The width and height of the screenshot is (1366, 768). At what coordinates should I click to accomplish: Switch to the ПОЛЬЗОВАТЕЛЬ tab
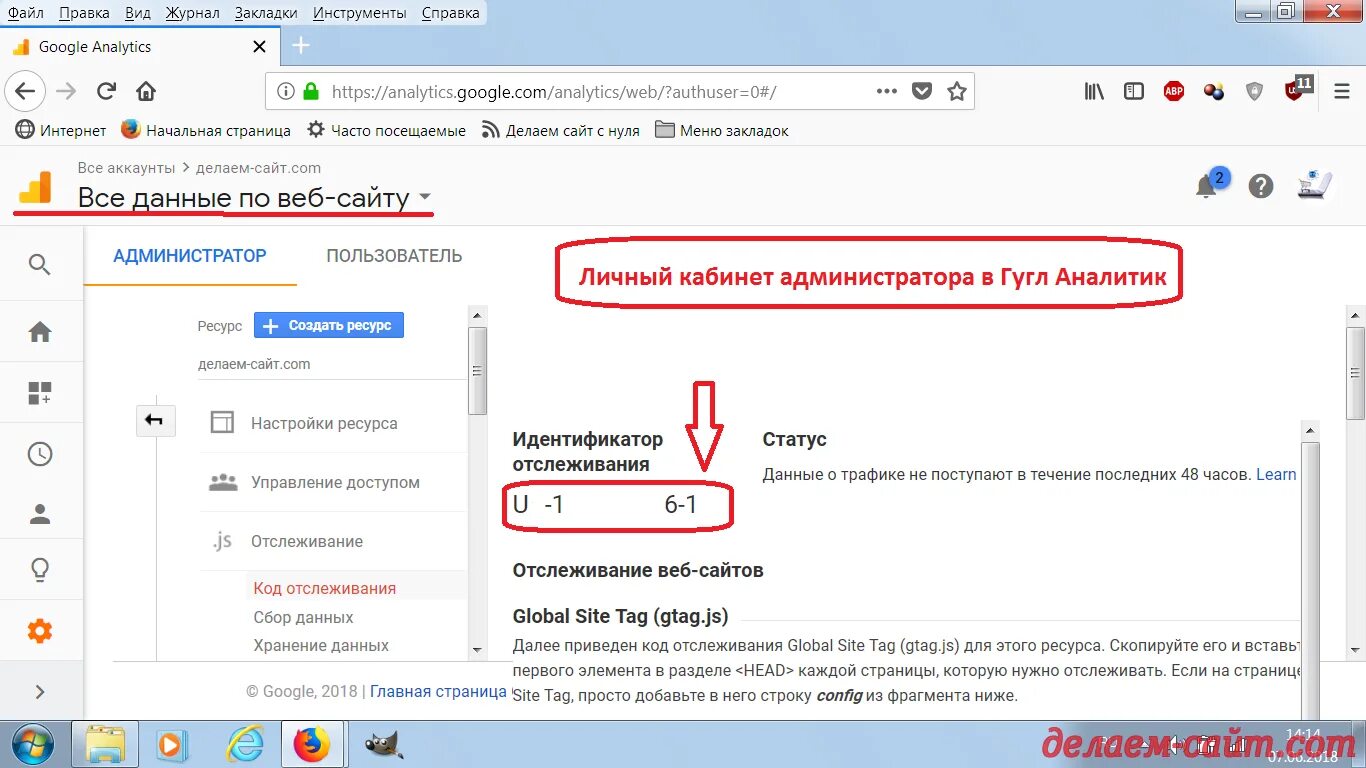tap(394, 256)
